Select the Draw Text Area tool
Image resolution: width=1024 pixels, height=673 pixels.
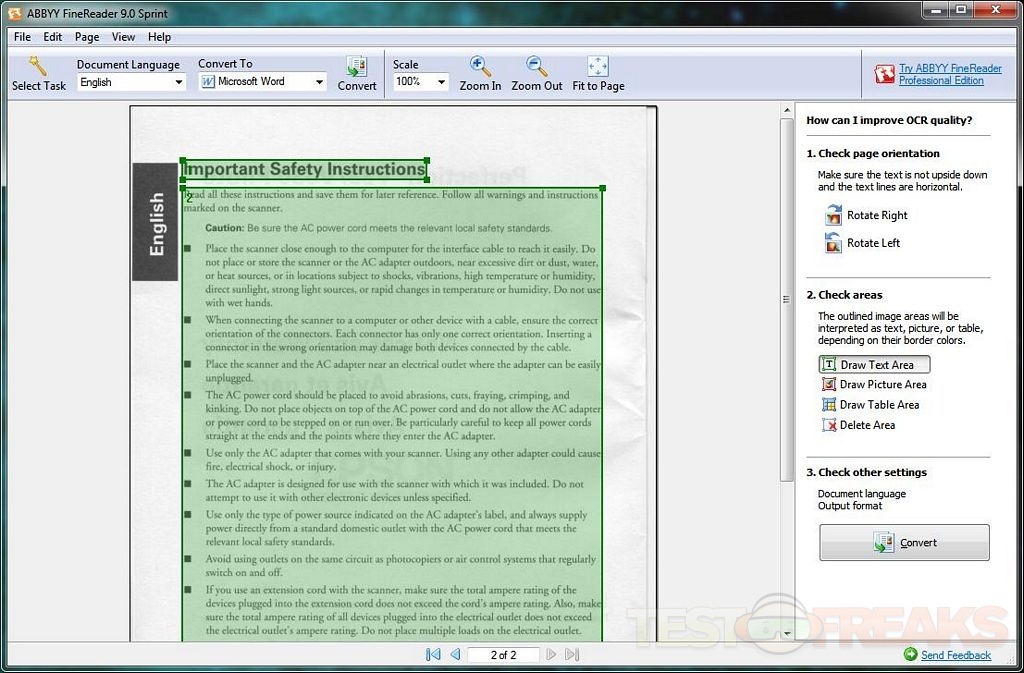point(874,364)
